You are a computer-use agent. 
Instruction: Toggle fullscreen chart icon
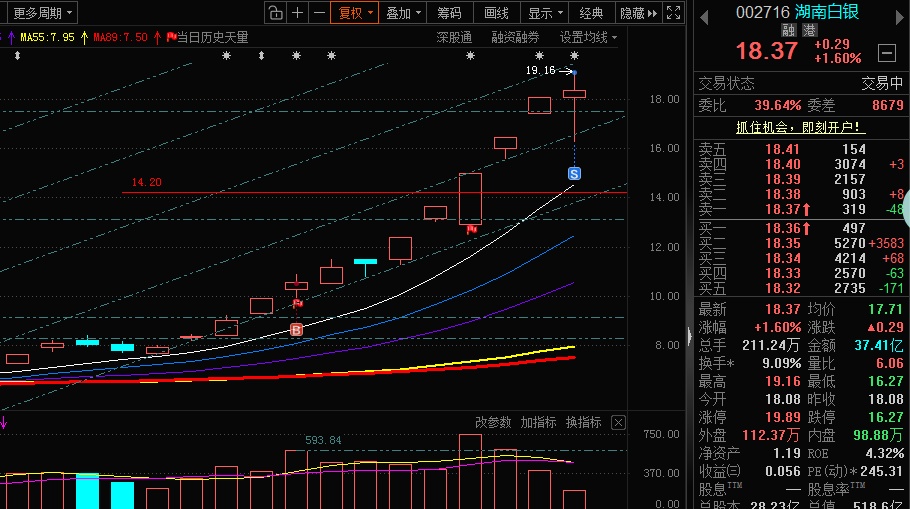[x=673, y=13]
